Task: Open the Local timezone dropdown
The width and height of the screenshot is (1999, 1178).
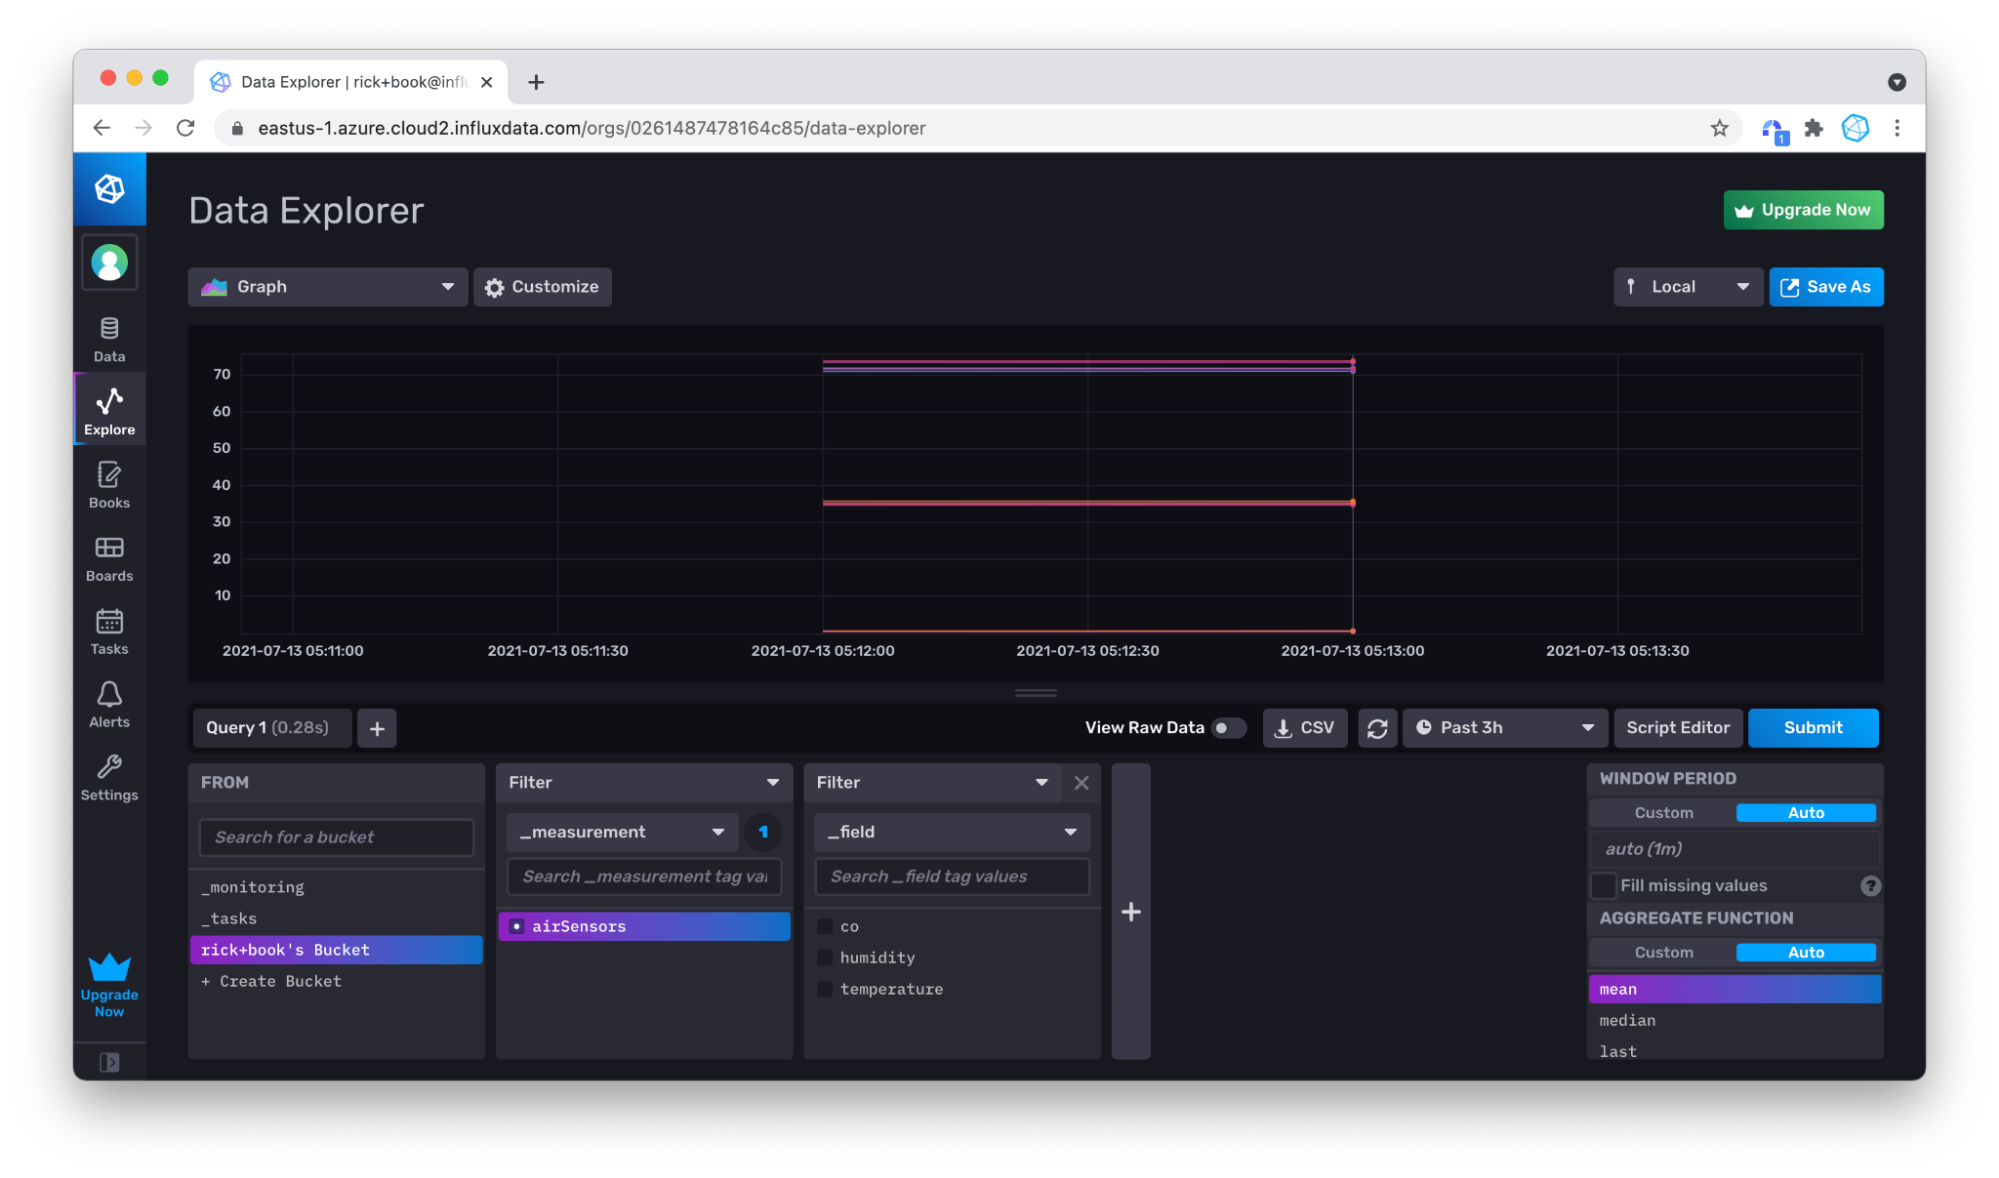Action: pyautogui.click(x=1687, y=287)
